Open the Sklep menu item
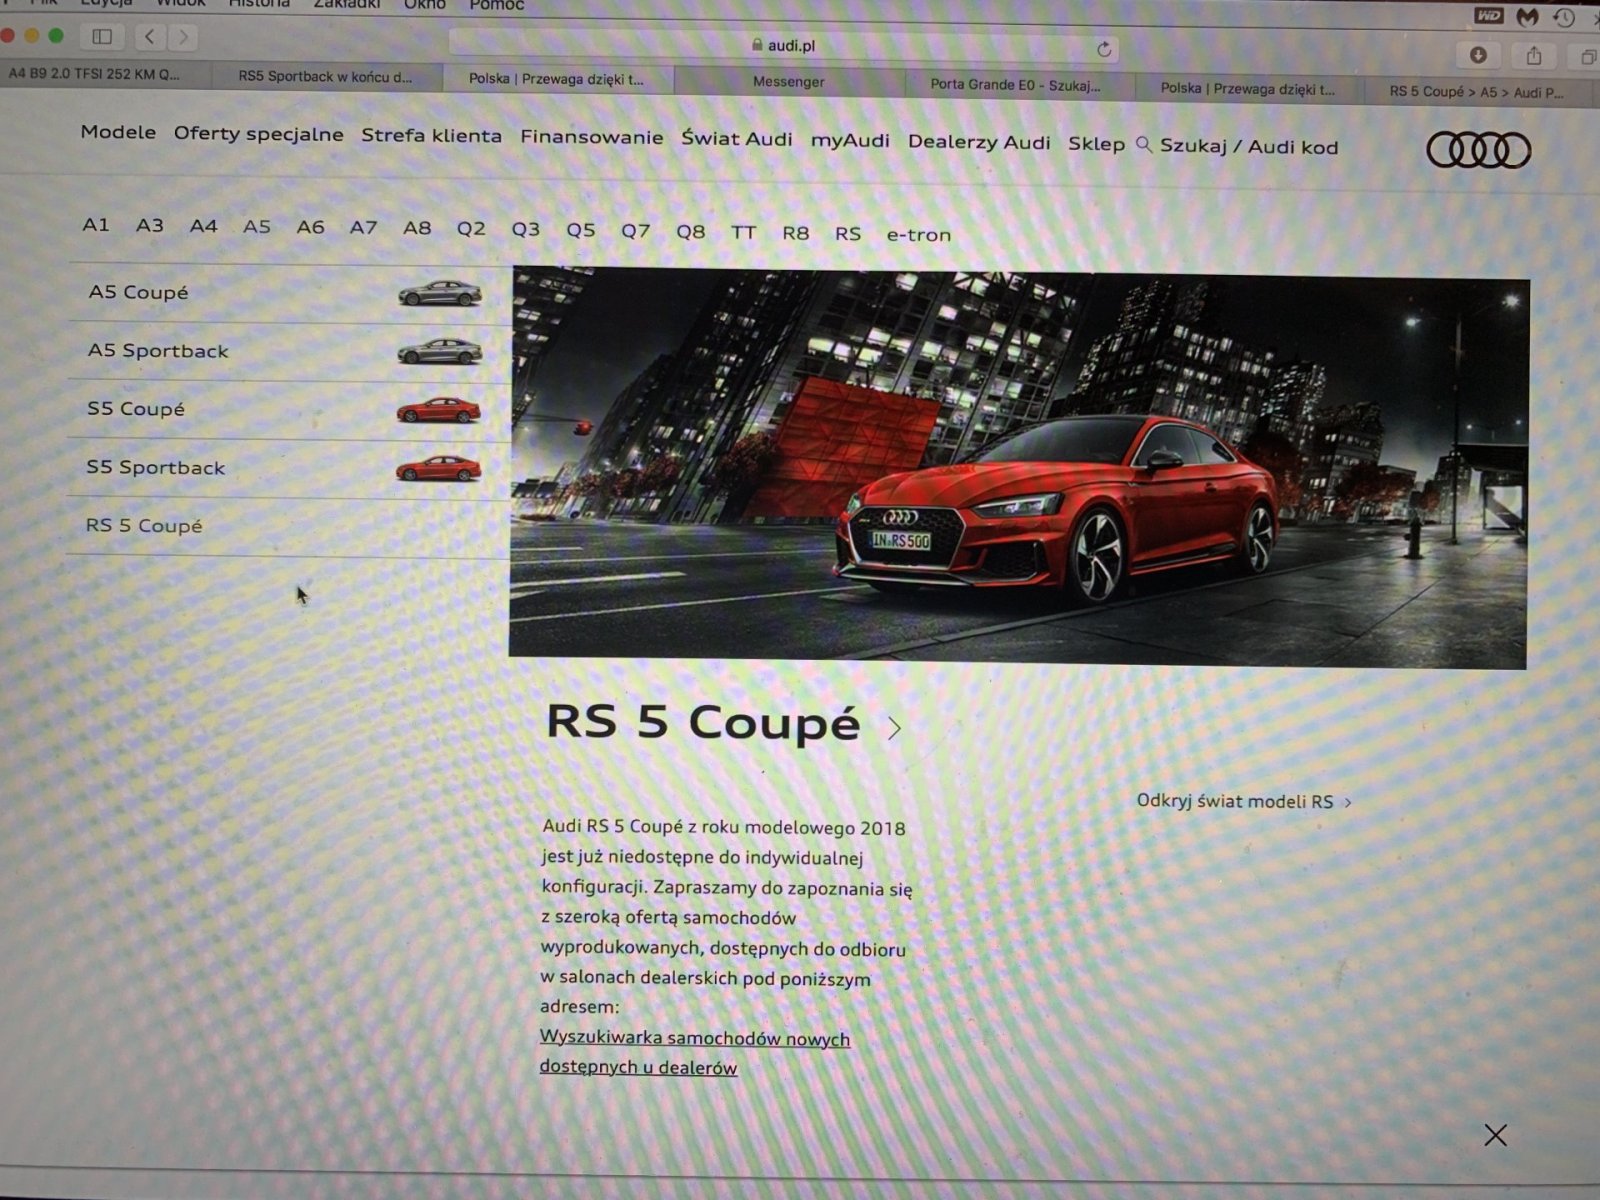 coord(1096,144)
